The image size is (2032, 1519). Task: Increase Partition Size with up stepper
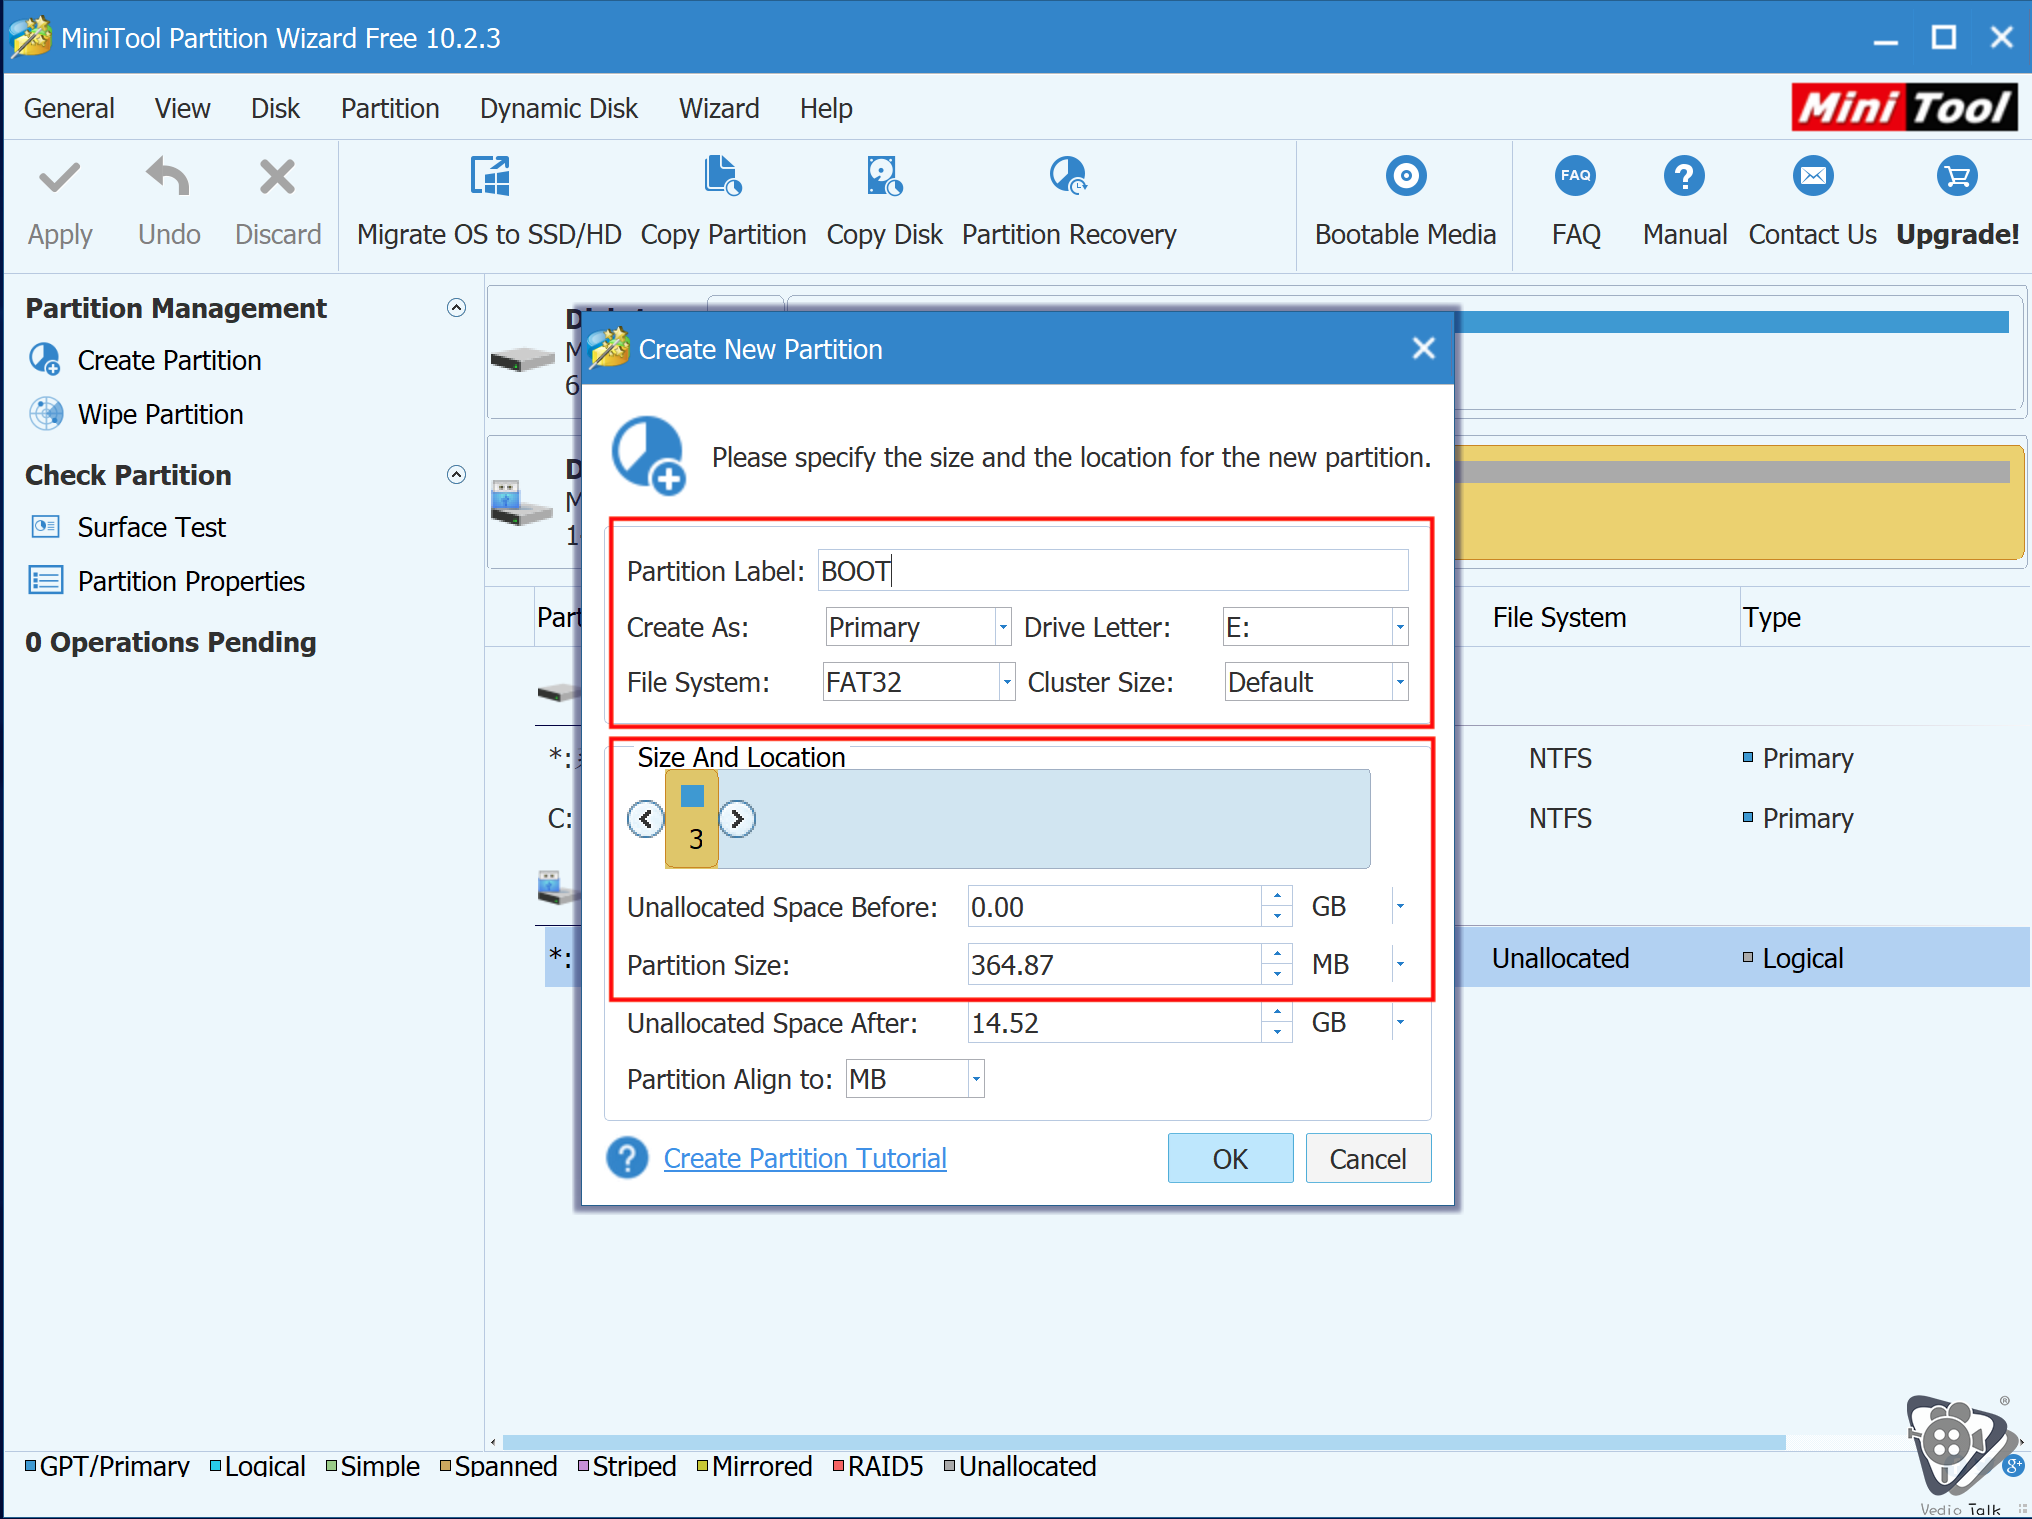click(x=1277, y=954)
